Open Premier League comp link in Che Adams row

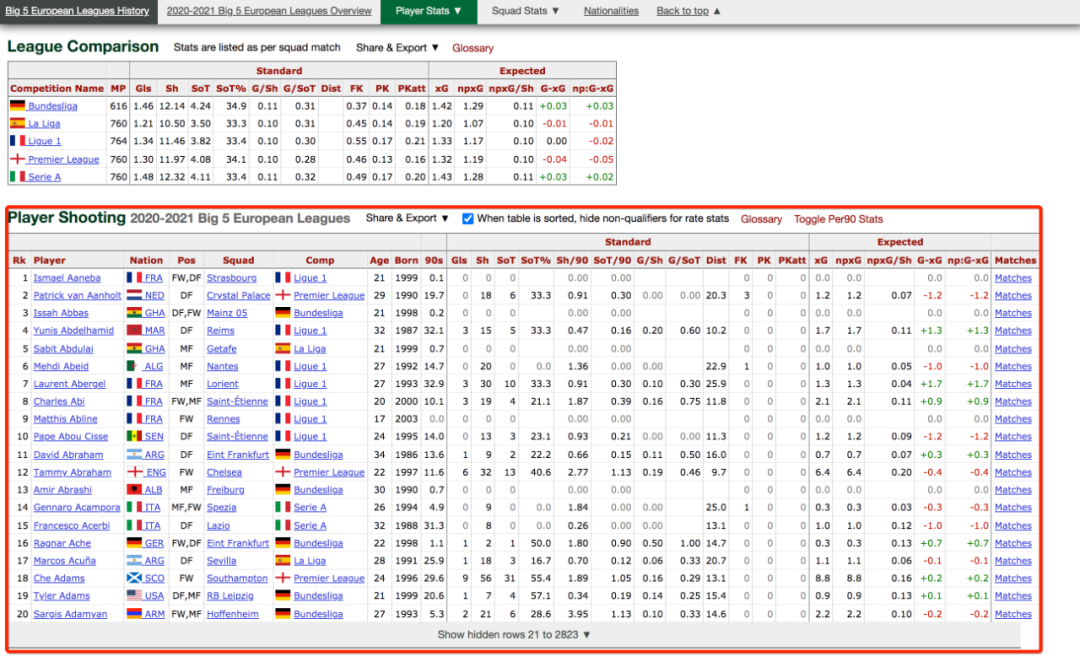tap(329, 578)
